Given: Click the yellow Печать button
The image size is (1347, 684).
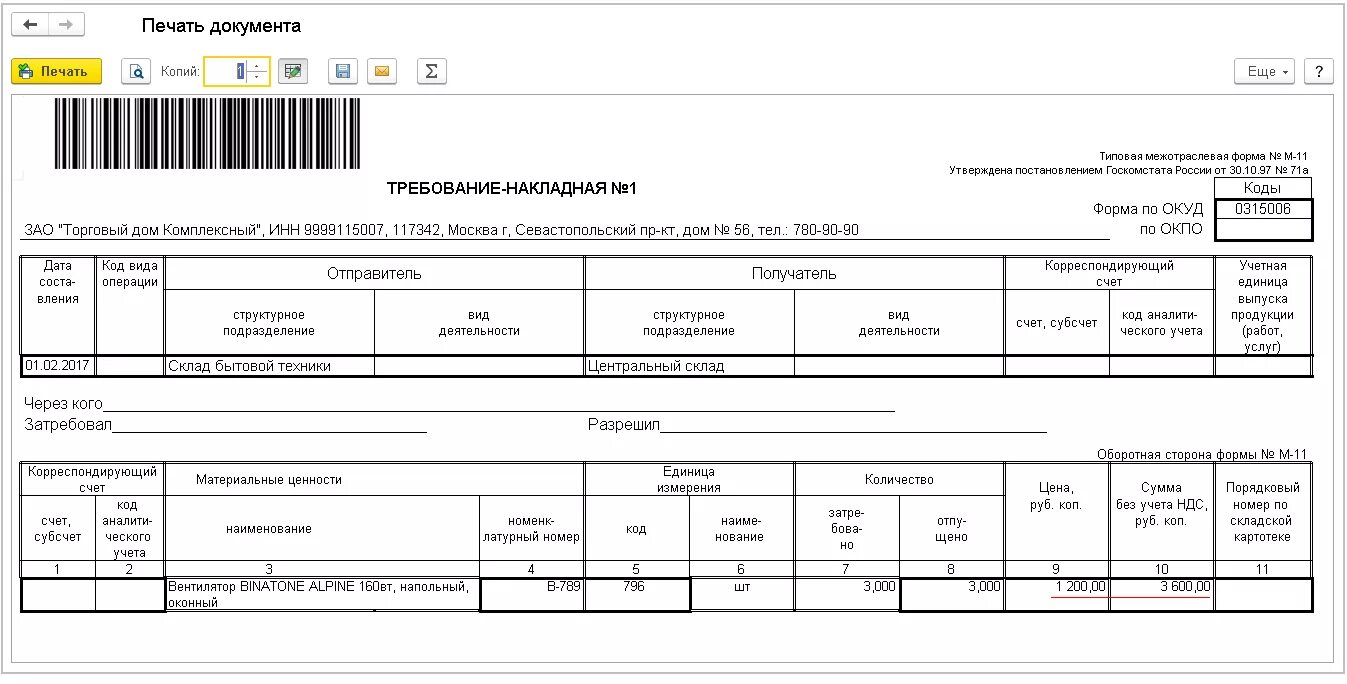Looking at the screenshot, I should click(57, 71).
